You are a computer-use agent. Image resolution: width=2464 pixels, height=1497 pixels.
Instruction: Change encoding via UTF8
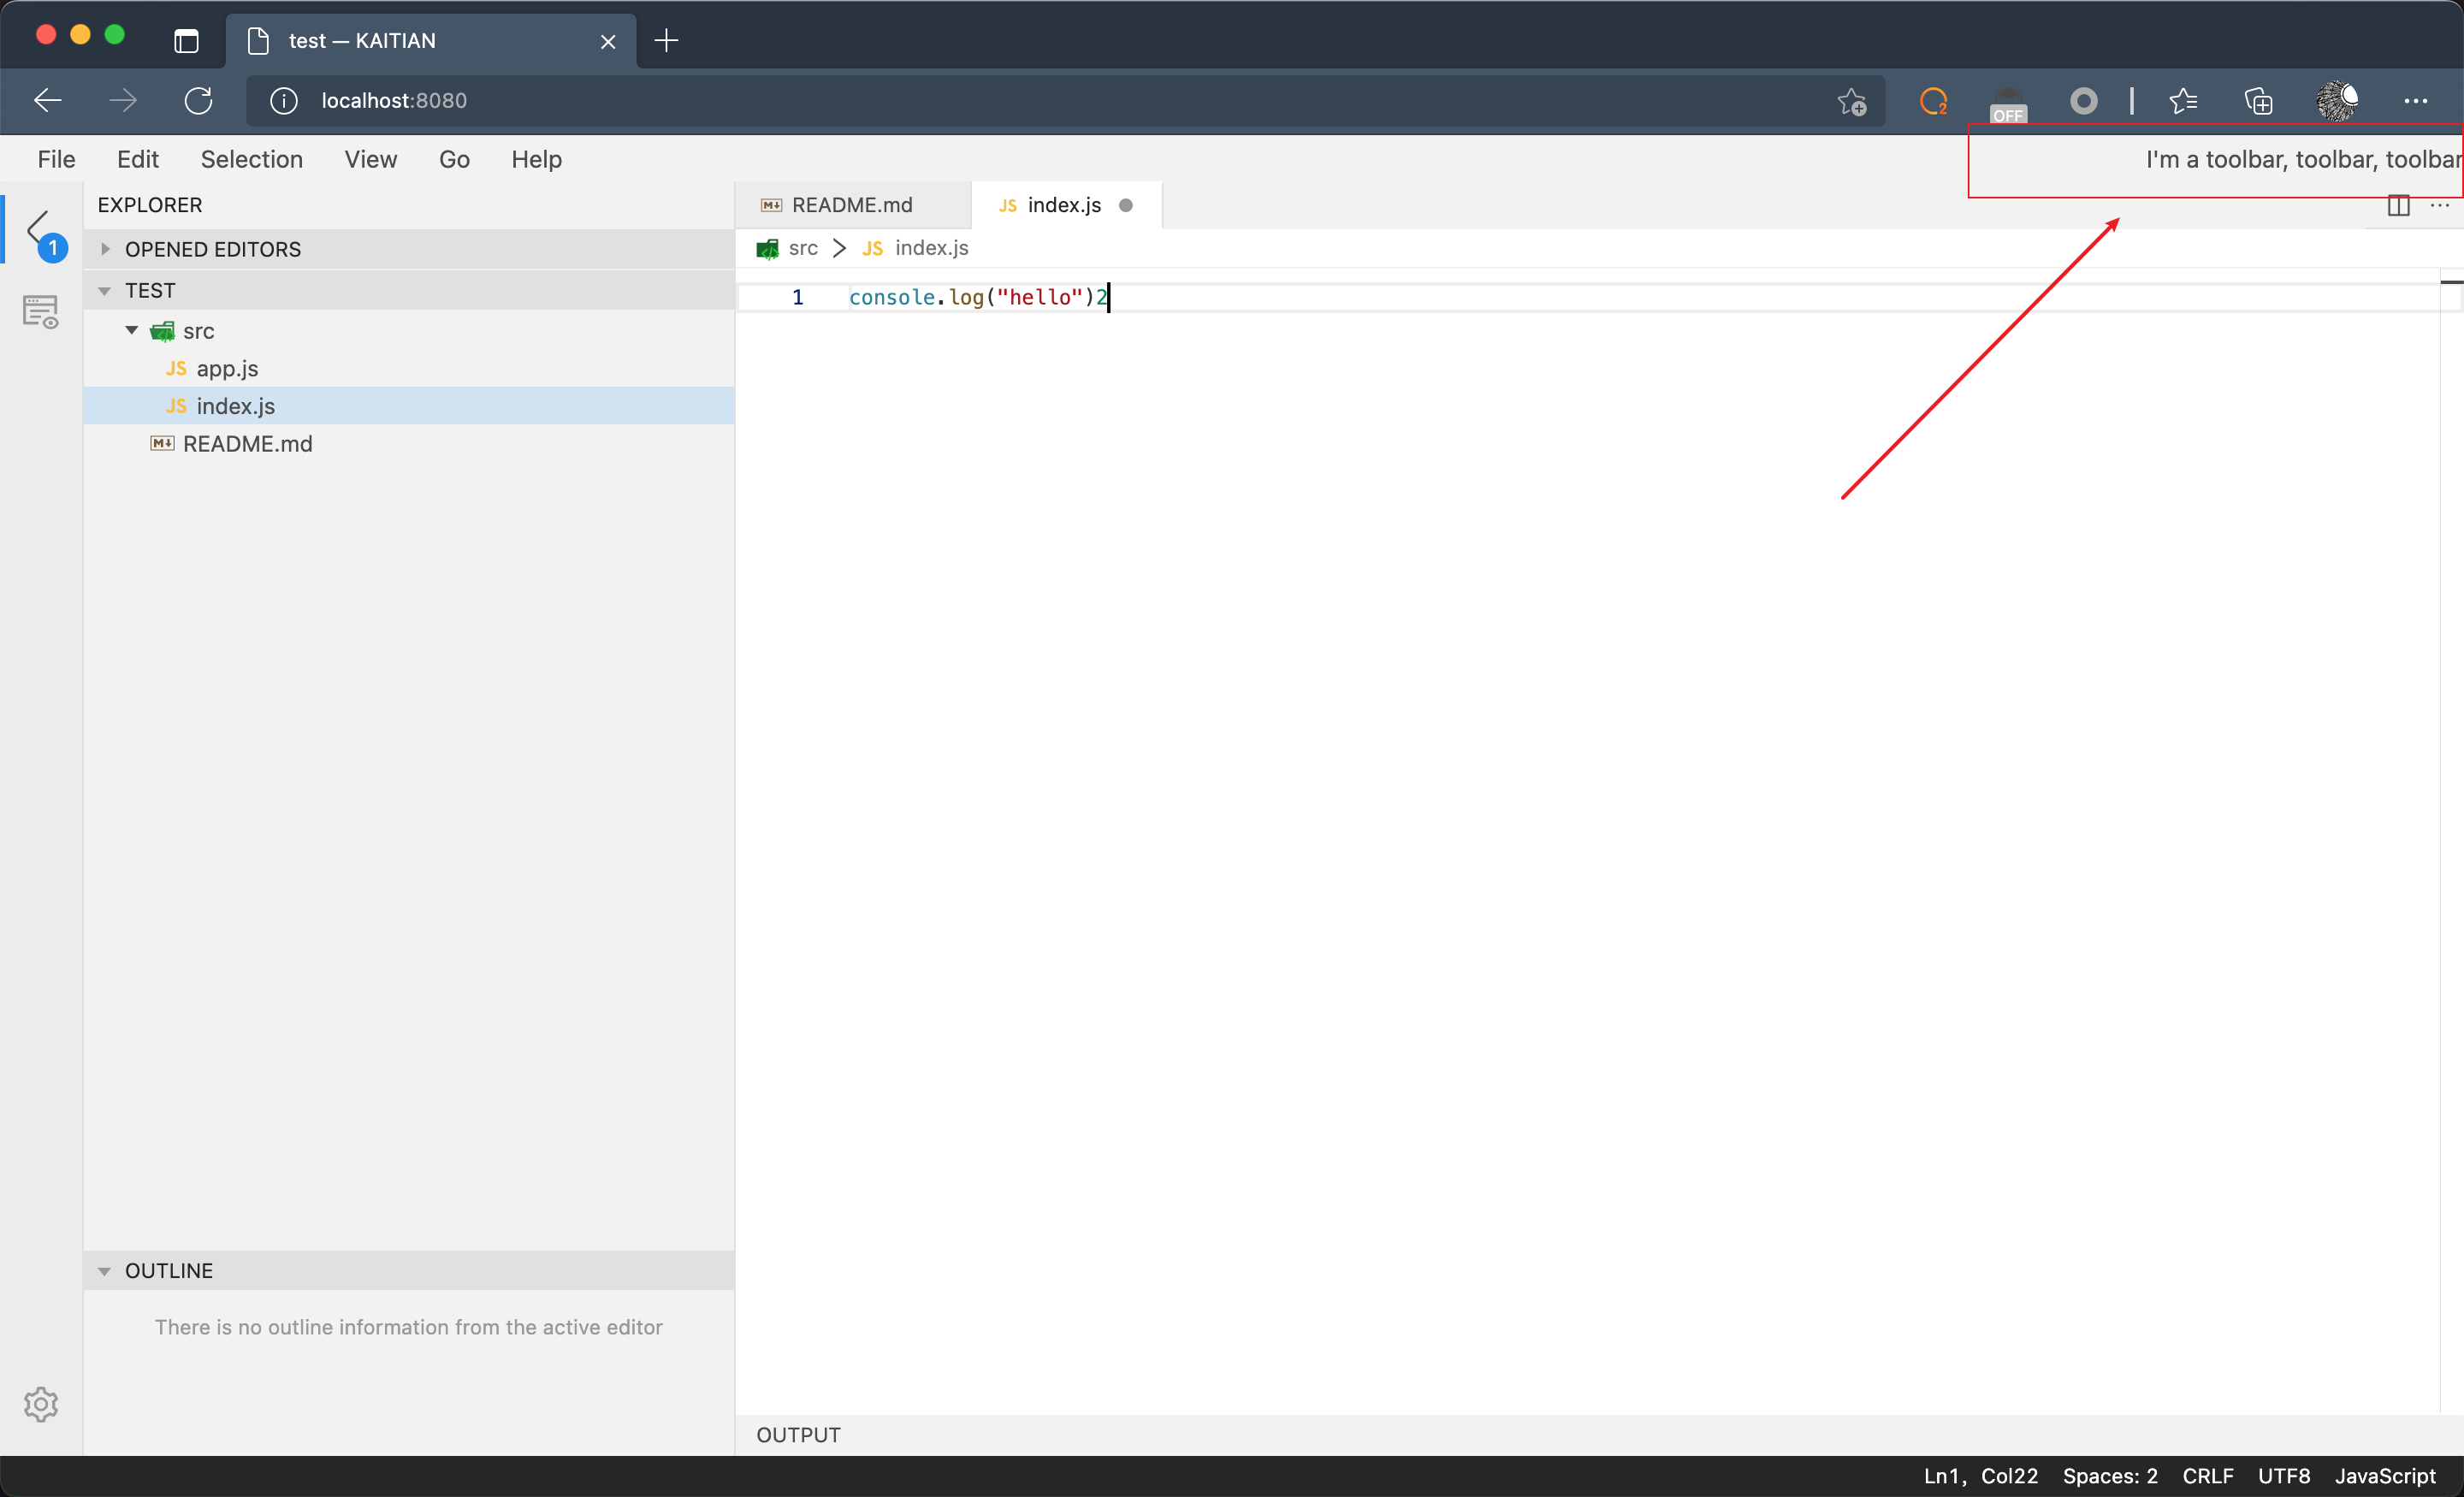[x=2284, y=1476]
